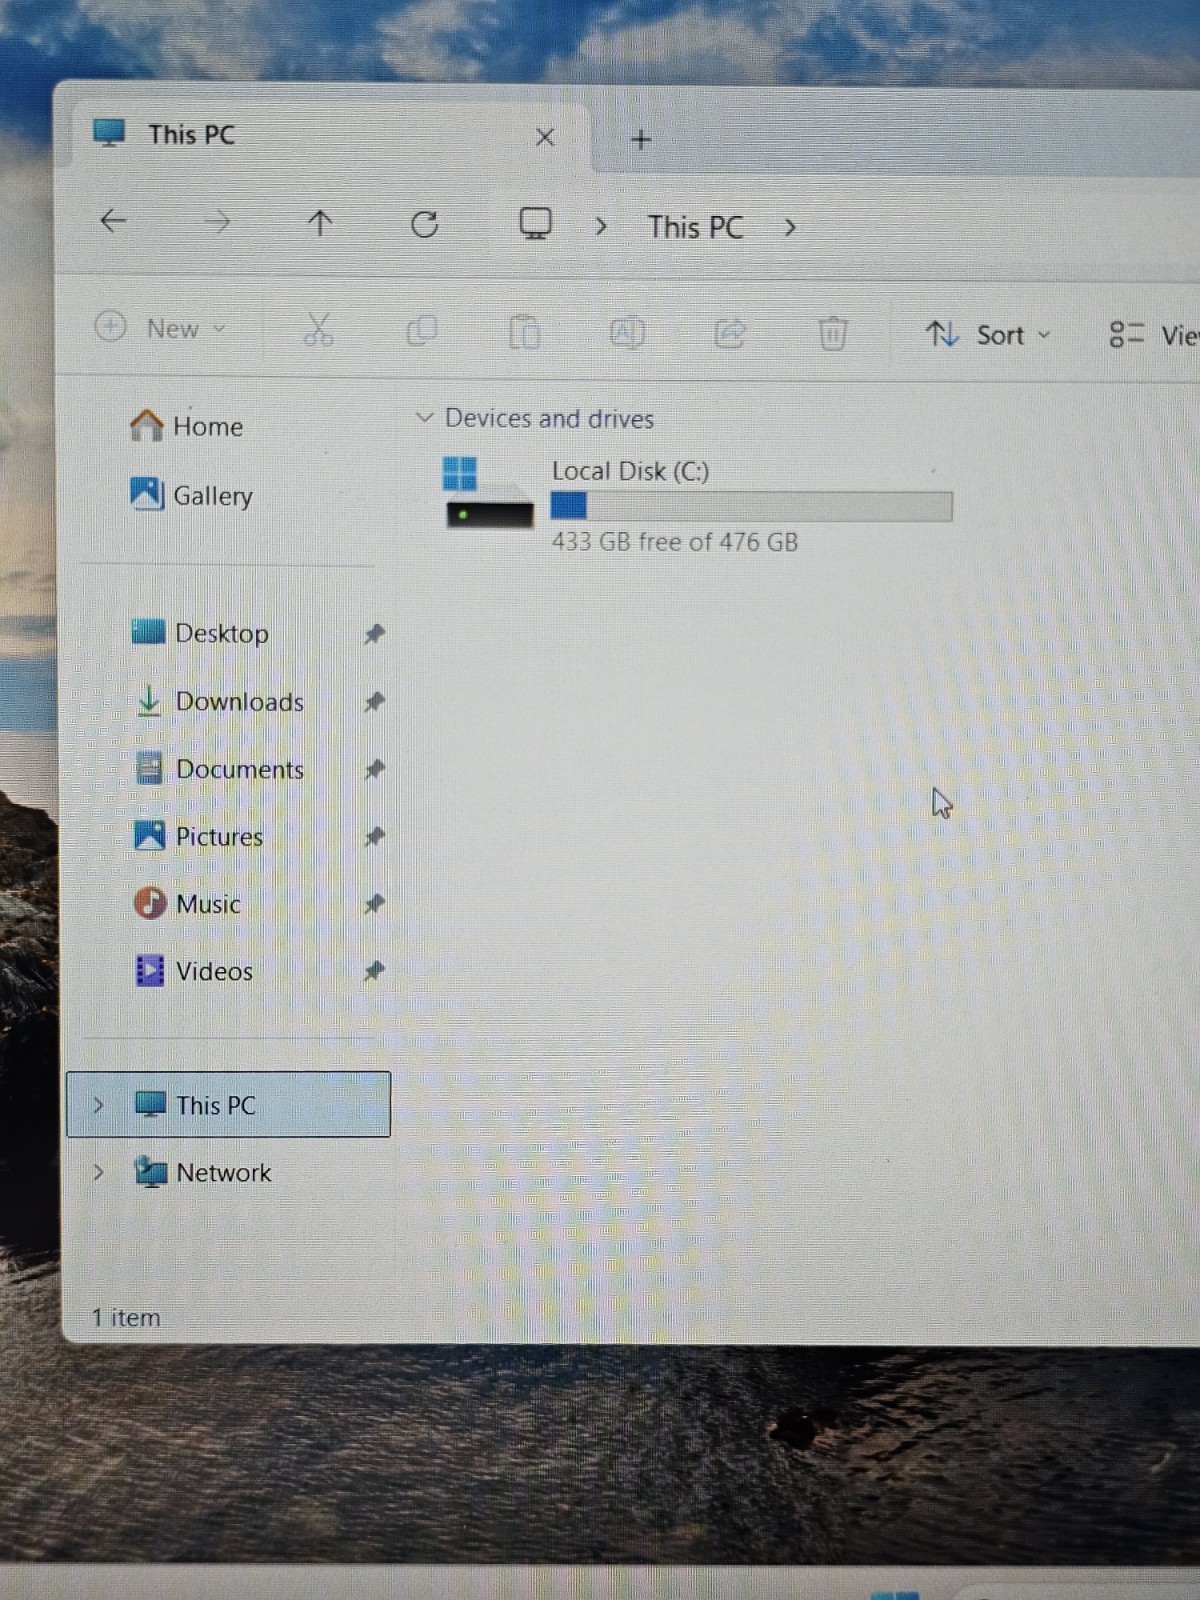Select This PC in the navigation pane
The width and height of the screenshot is (1200, 1600).
point(228,1105)
